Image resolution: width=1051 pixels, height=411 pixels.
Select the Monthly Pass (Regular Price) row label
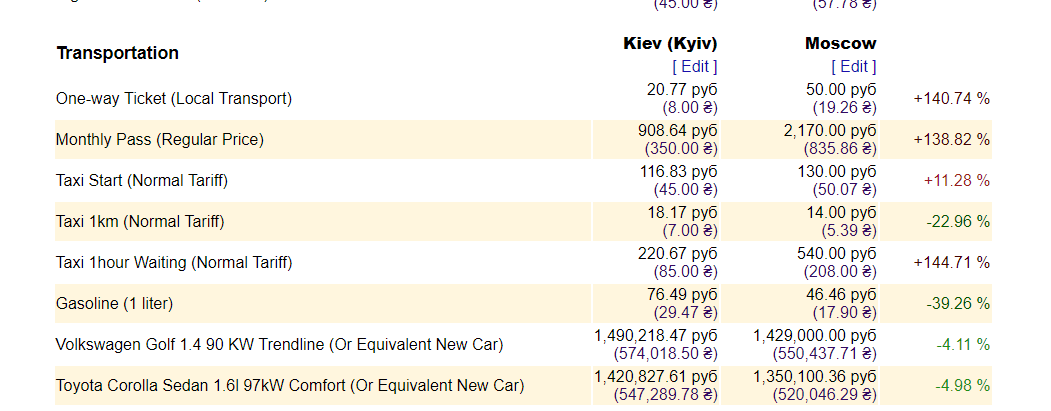(160, 140)
